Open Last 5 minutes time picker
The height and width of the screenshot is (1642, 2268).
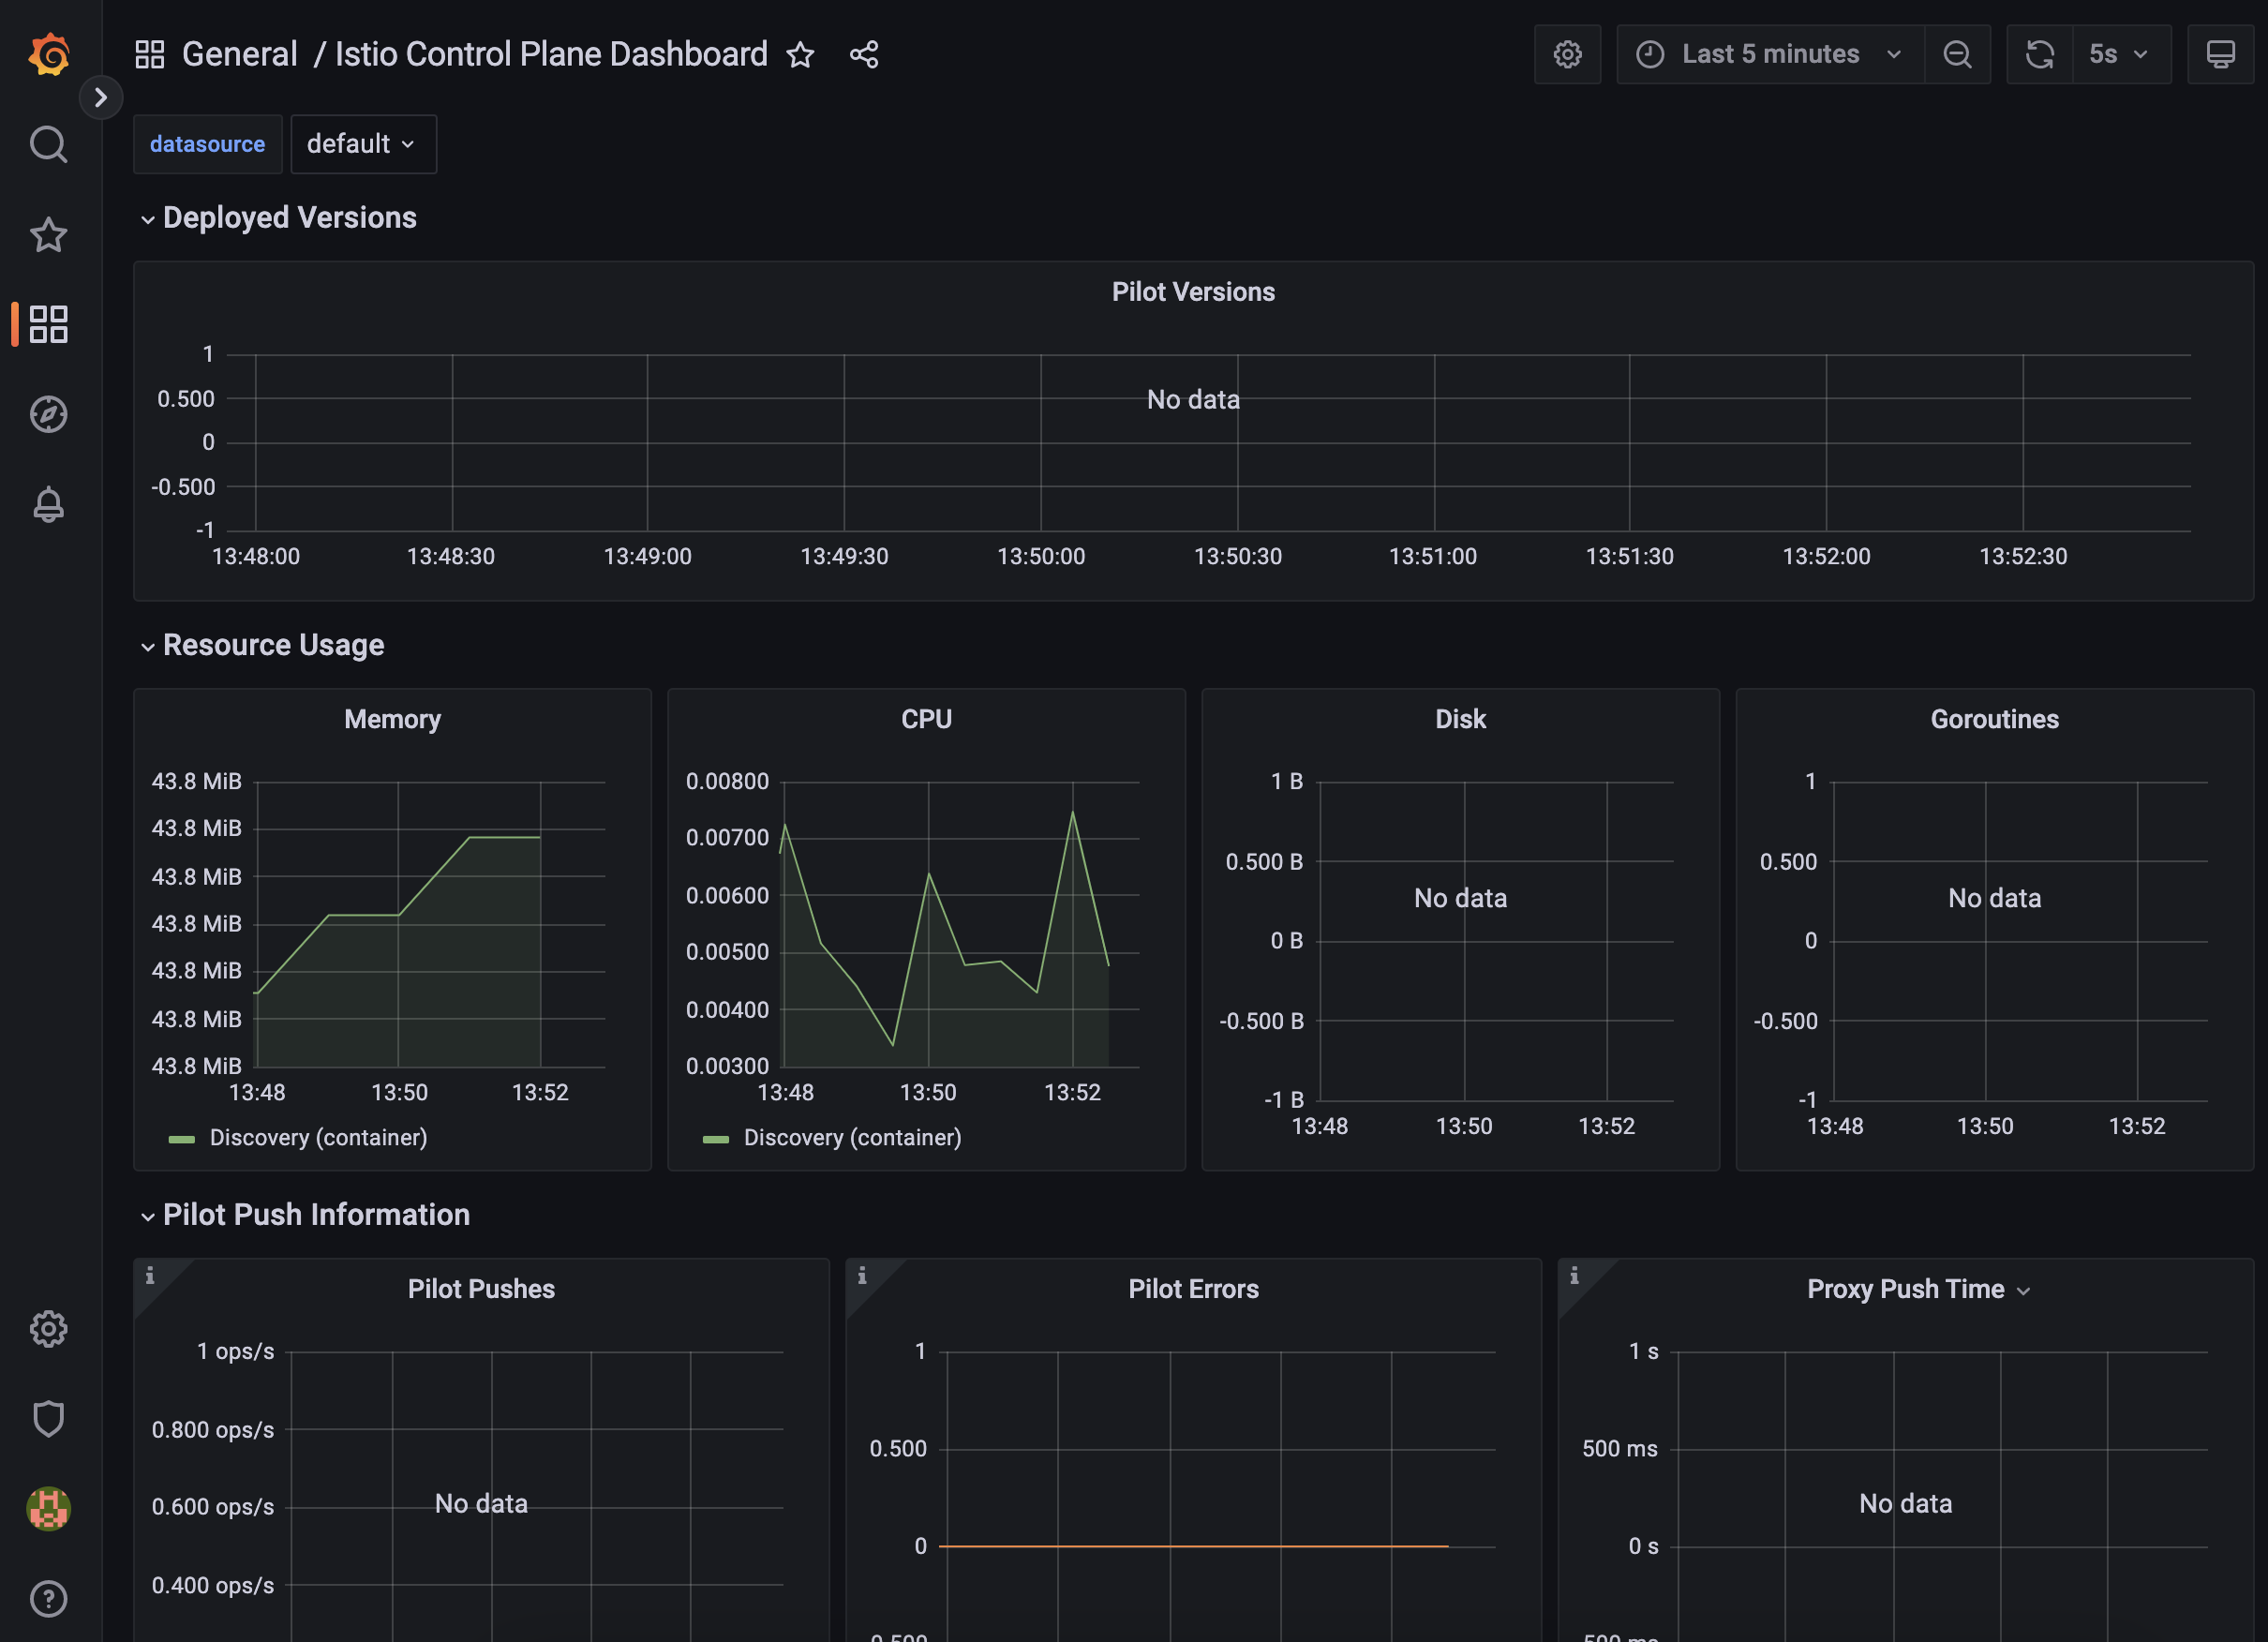click(x=1769, y=54)
